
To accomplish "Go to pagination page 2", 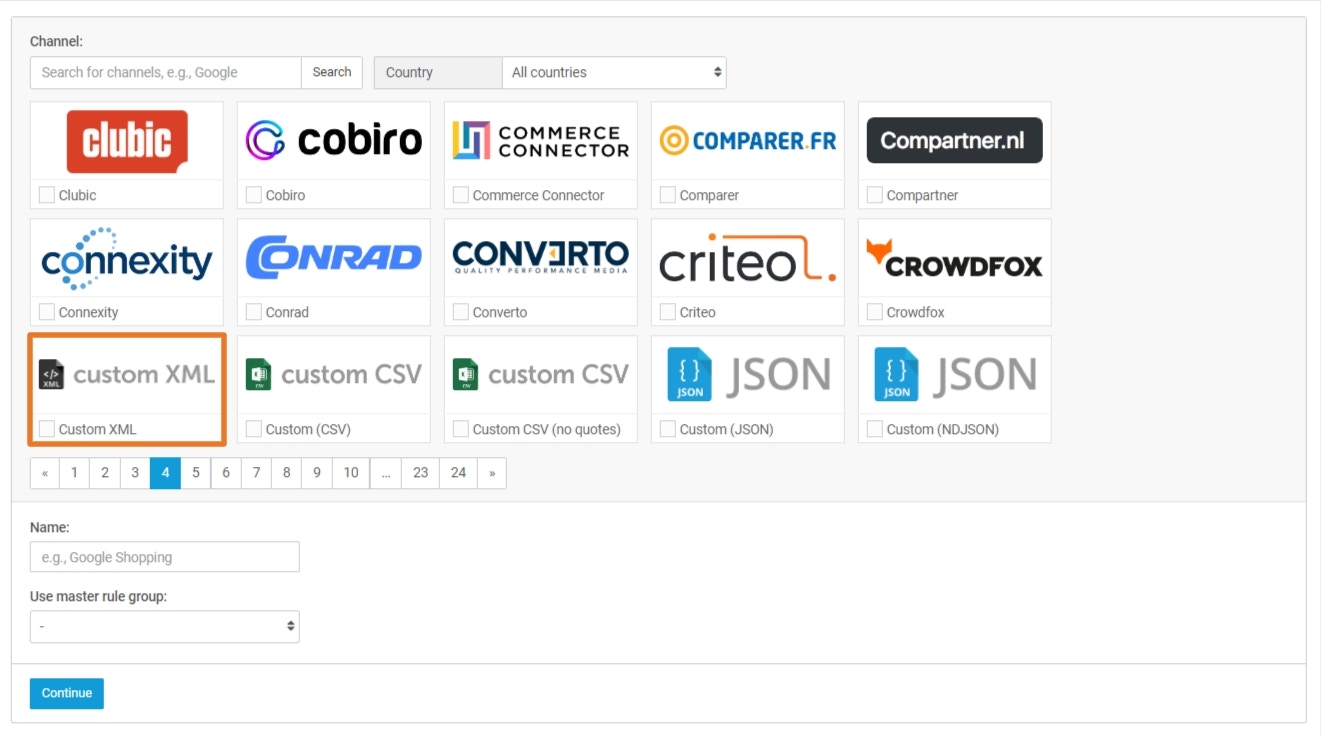I will [105, 473].
